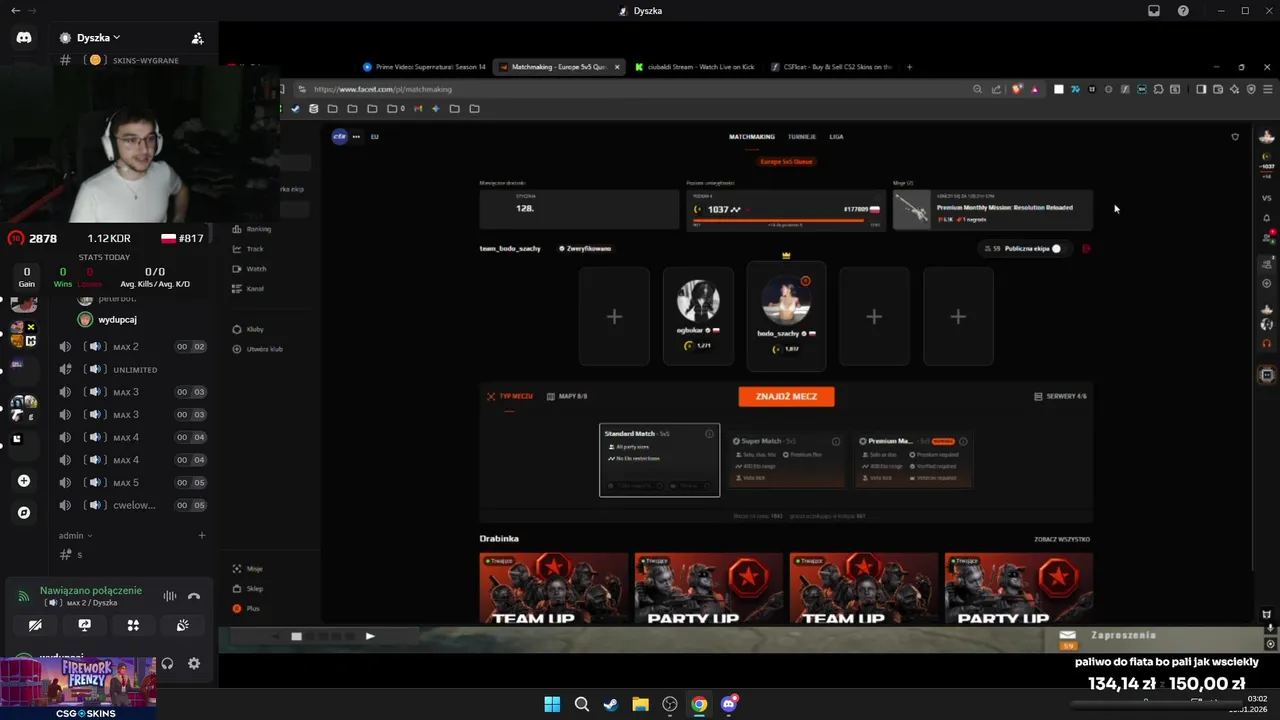Click the red leave party icon
1280x720 pixels.
point(1086,248)
